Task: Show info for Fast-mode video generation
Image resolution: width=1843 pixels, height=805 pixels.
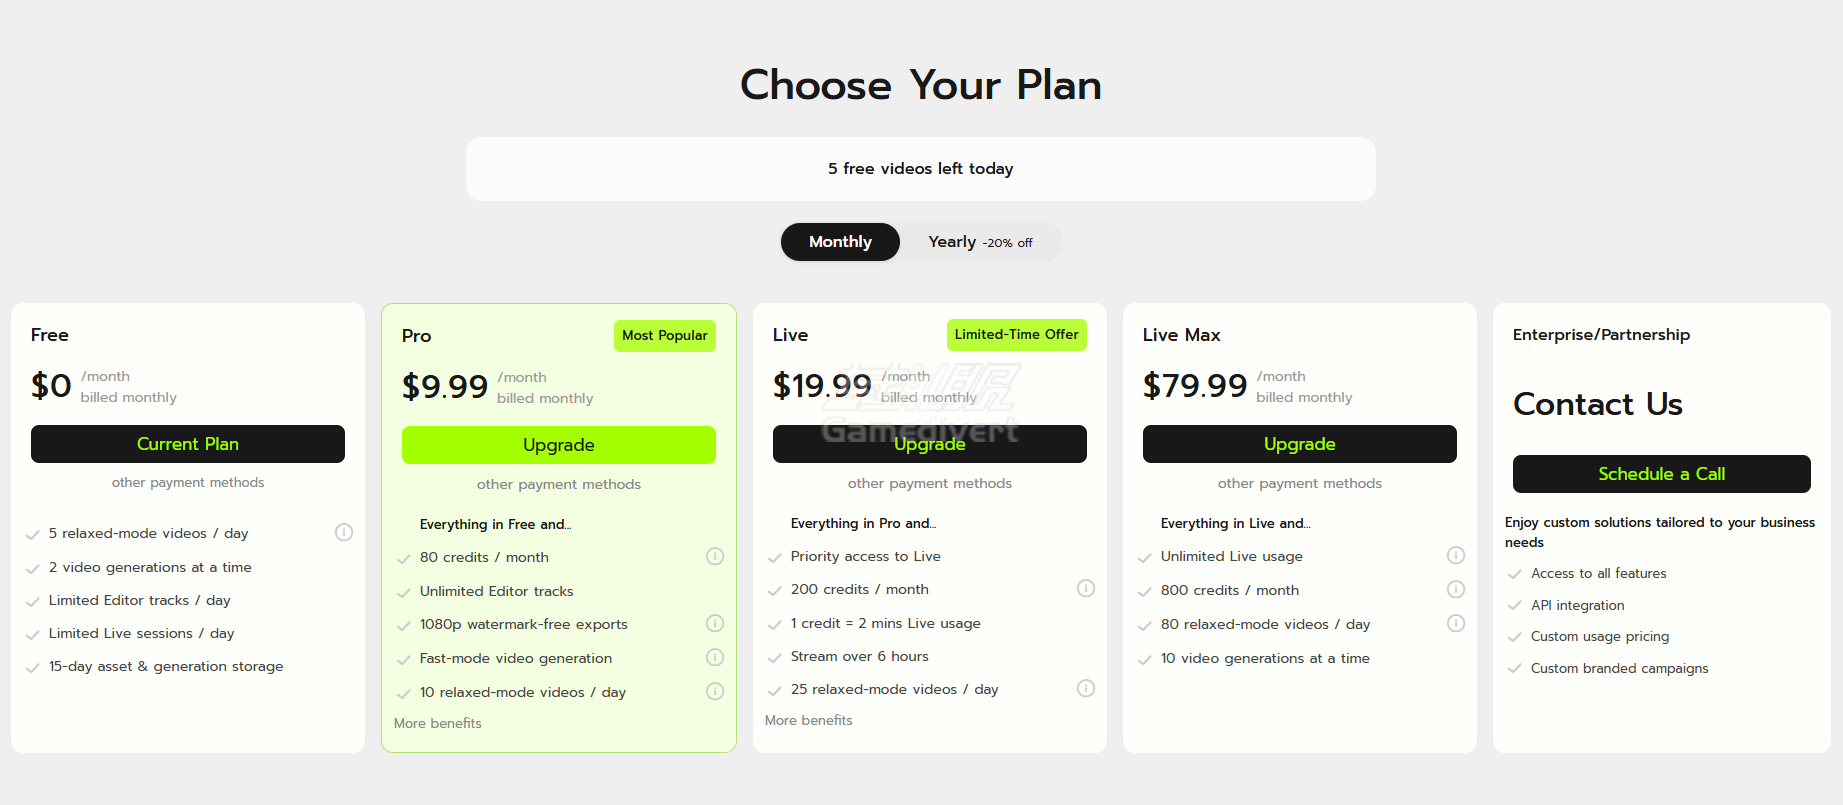Action: [x=715, y=657]
